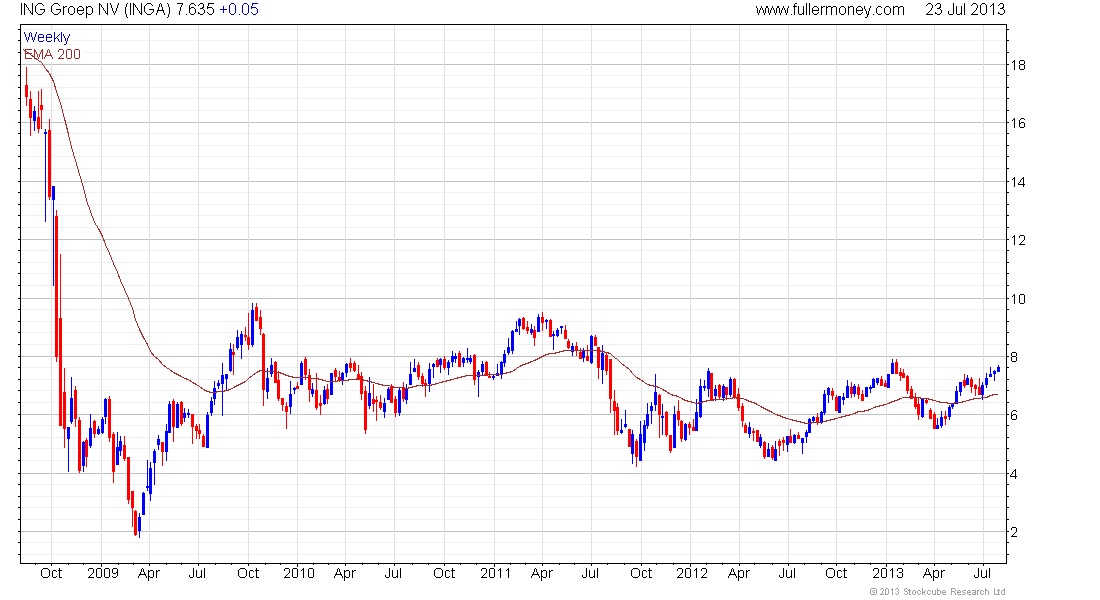Click the 2009 year axis label

click(102, 573)
